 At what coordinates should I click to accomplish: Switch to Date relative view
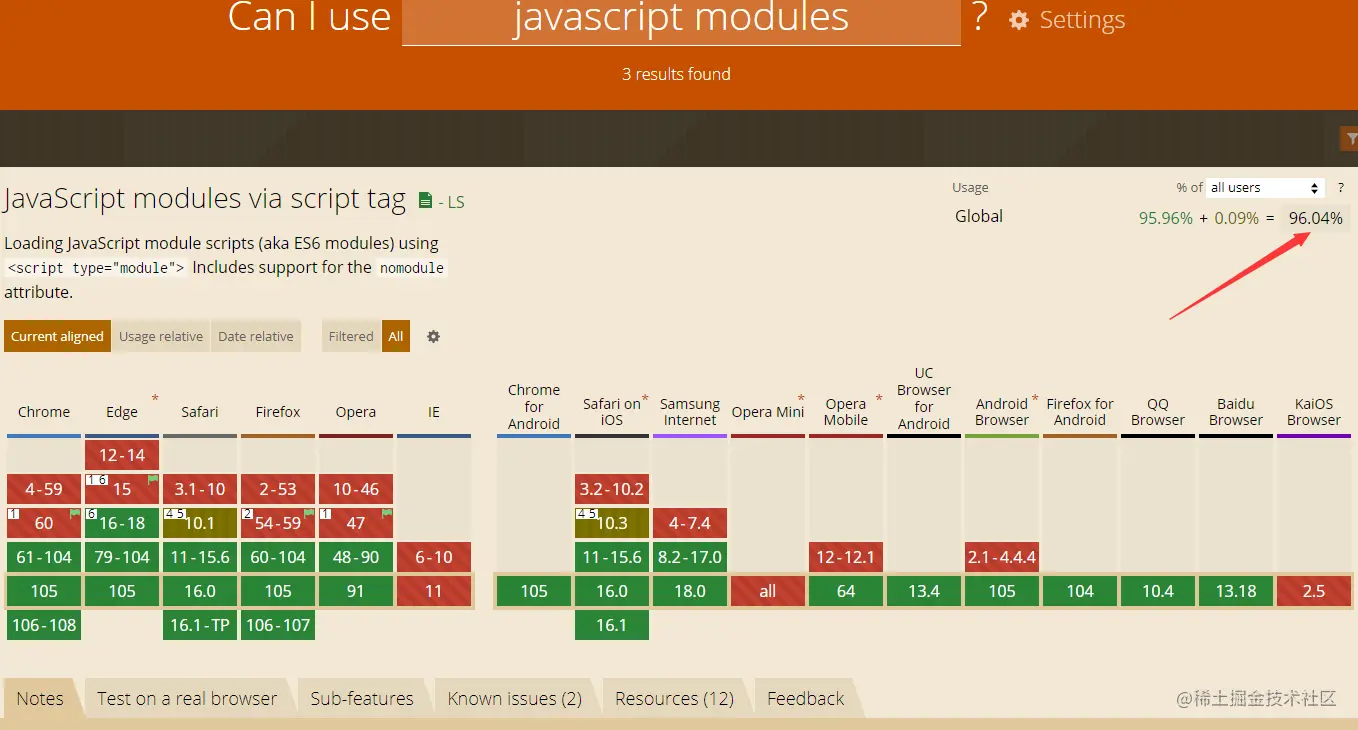pyautogui.click(x=256, y=336)
